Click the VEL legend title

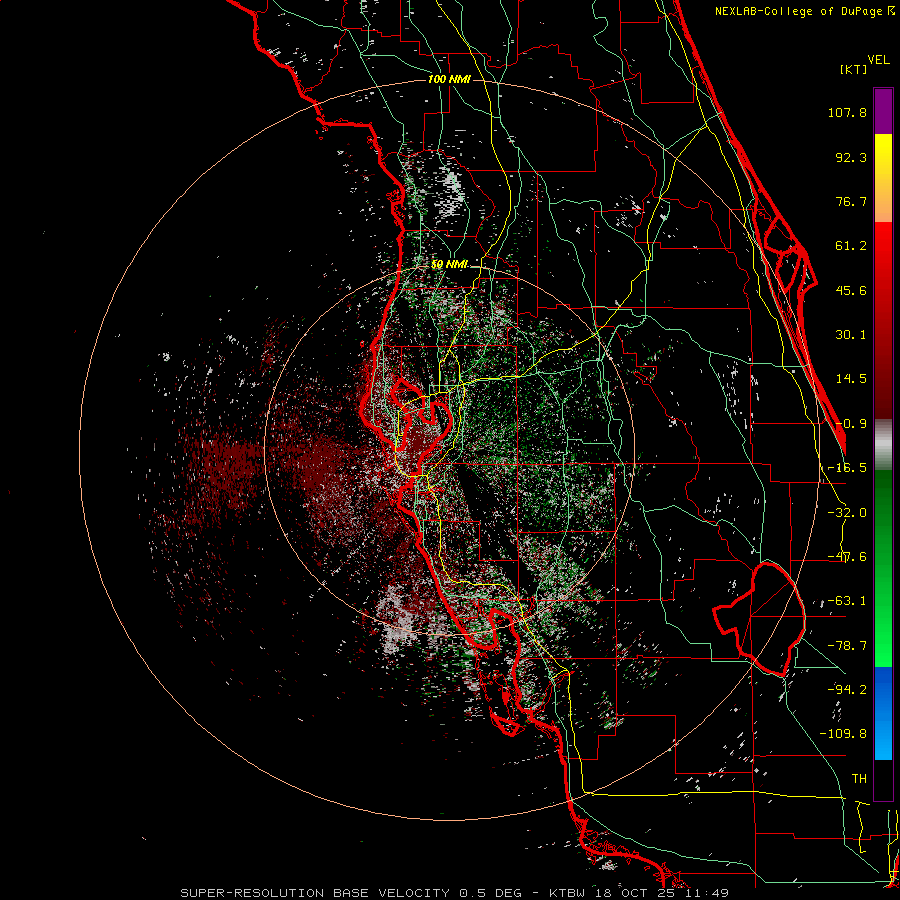point(878,60)
